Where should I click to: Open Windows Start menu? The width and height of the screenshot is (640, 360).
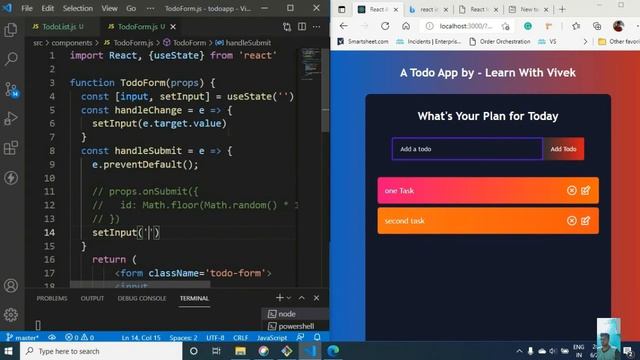9,351
